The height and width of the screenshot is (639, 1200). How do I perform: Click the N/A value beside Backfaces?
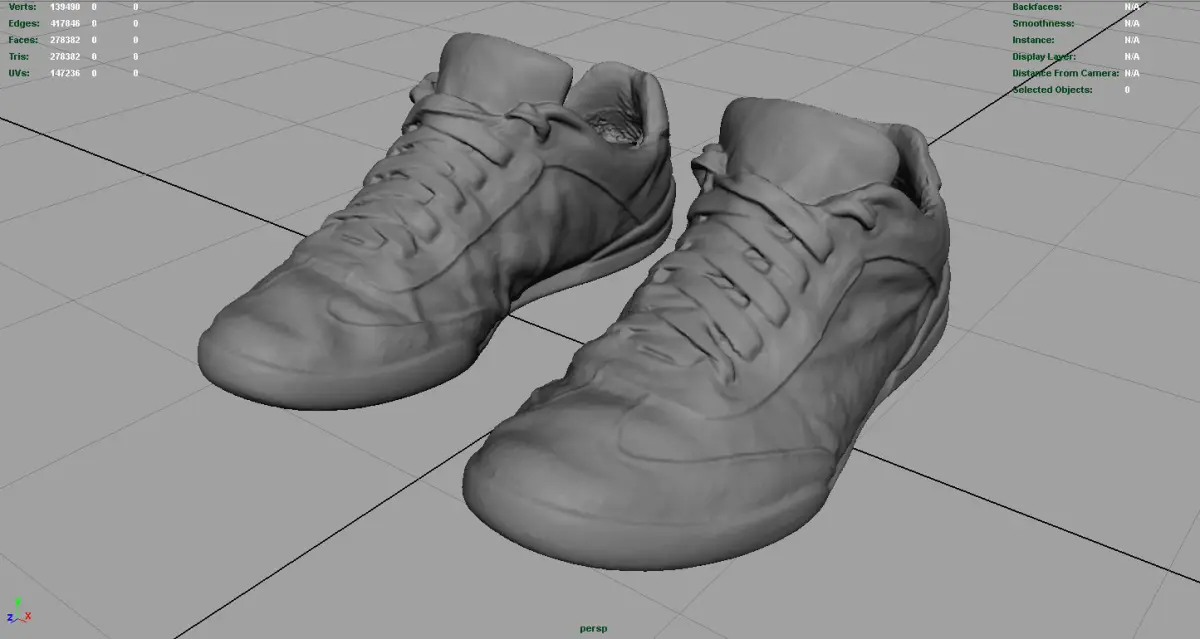click(1132, 7)
